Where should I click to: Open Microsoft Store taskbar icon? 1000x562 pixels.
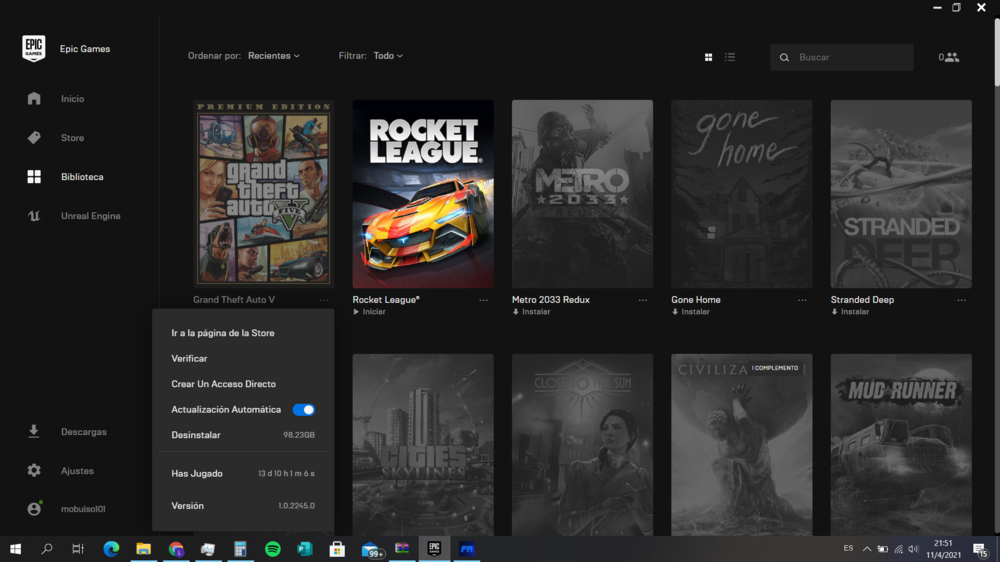[x=337, y=549]
